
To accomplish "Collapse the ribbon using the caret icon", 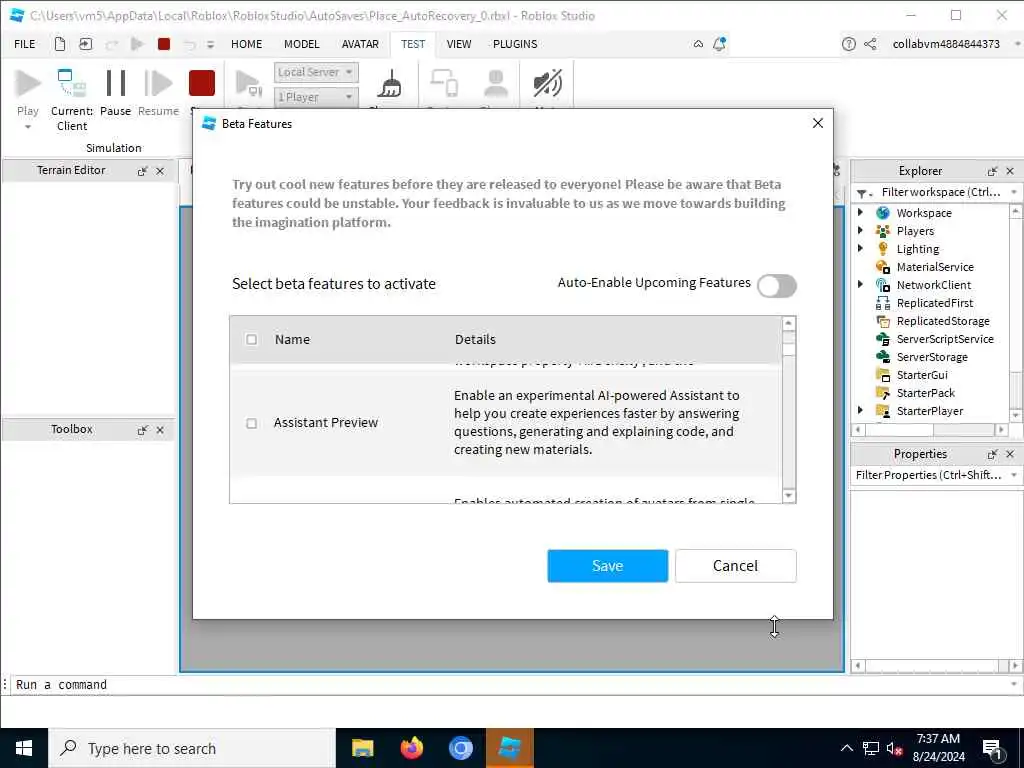I will (x=698, y=44).
